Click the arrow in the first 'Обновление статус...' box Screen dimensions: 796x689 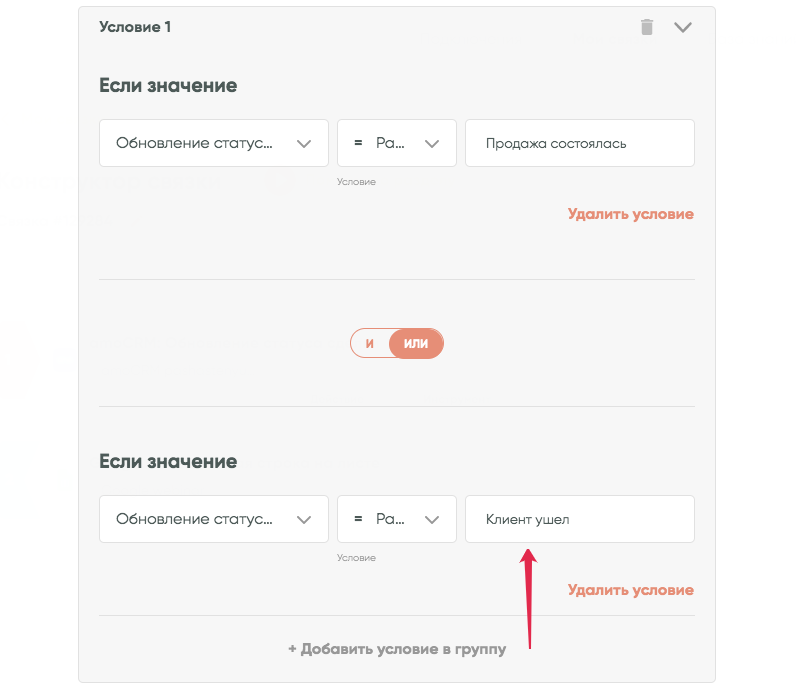(x=305, y=143)
